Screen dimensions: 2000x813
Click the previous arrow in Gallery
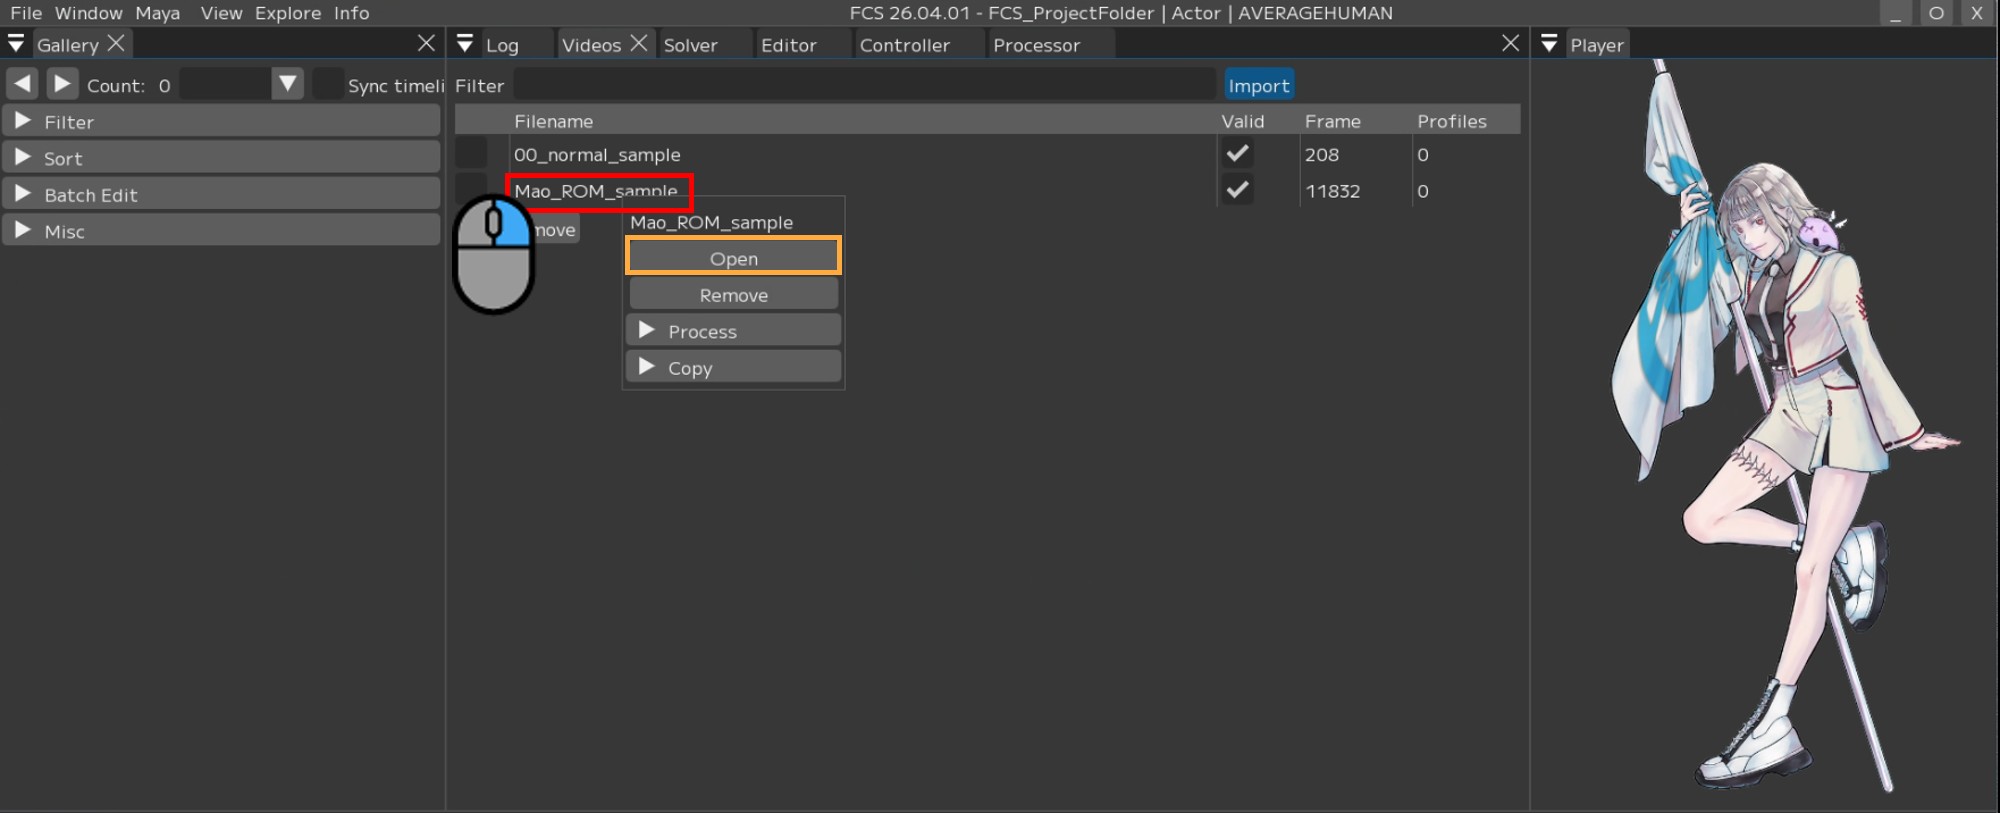coord(22,84)
